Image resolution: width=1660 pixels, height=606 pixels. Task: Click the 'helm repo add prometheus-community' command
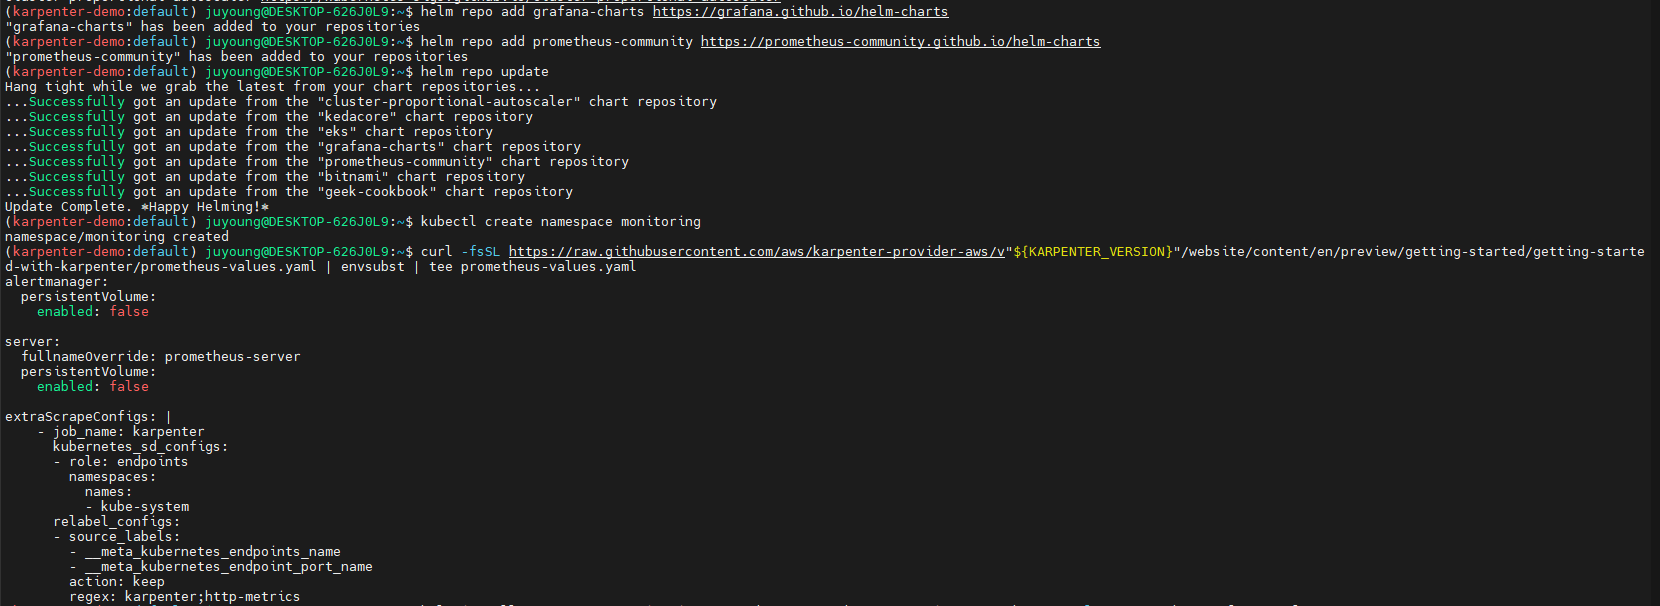(x=556, y=42)
